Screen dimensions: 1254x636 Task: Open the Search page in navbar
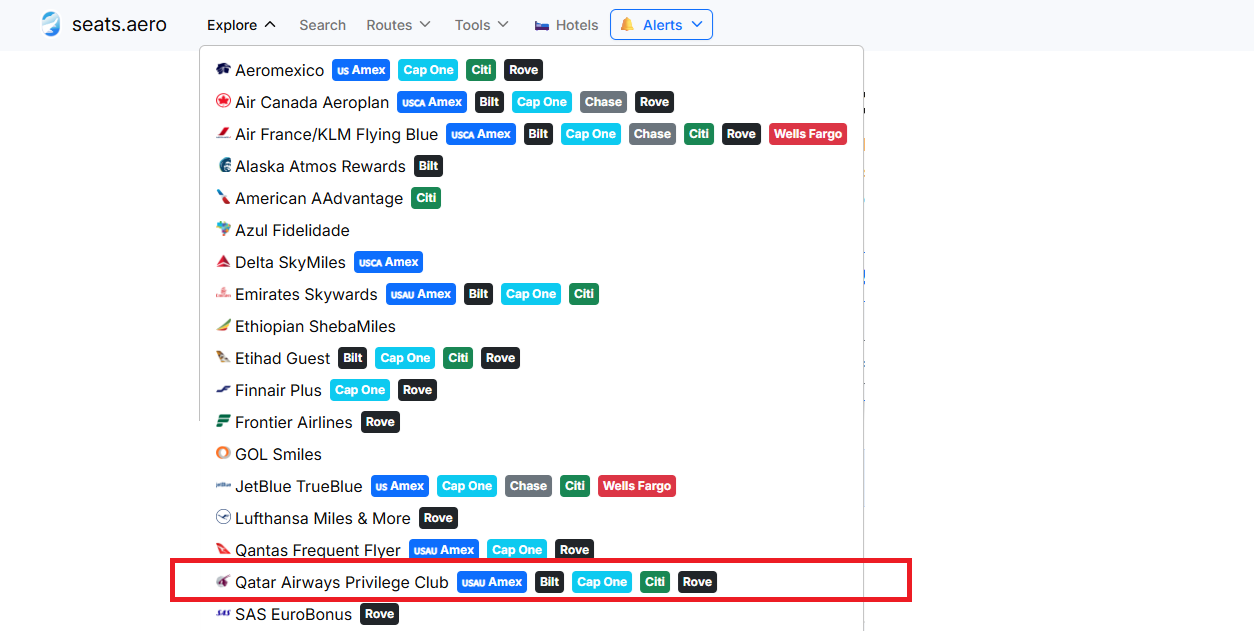click(322, 25)
